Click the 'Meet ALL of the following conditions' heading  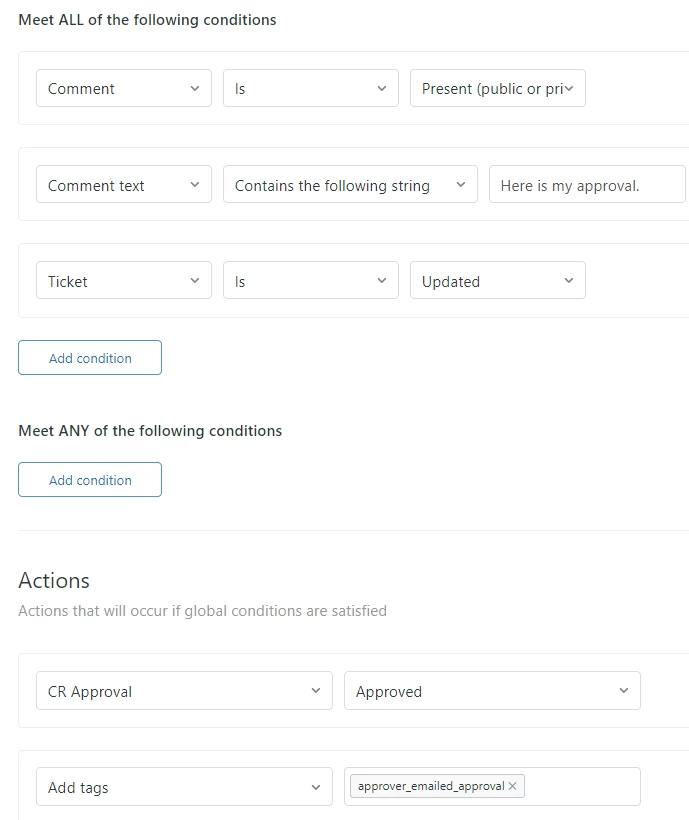(x=147, y=20)
